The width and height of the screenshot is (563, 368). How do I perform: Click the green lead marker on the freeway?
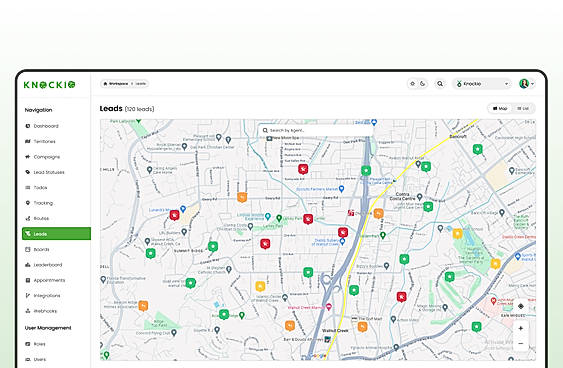366,171
